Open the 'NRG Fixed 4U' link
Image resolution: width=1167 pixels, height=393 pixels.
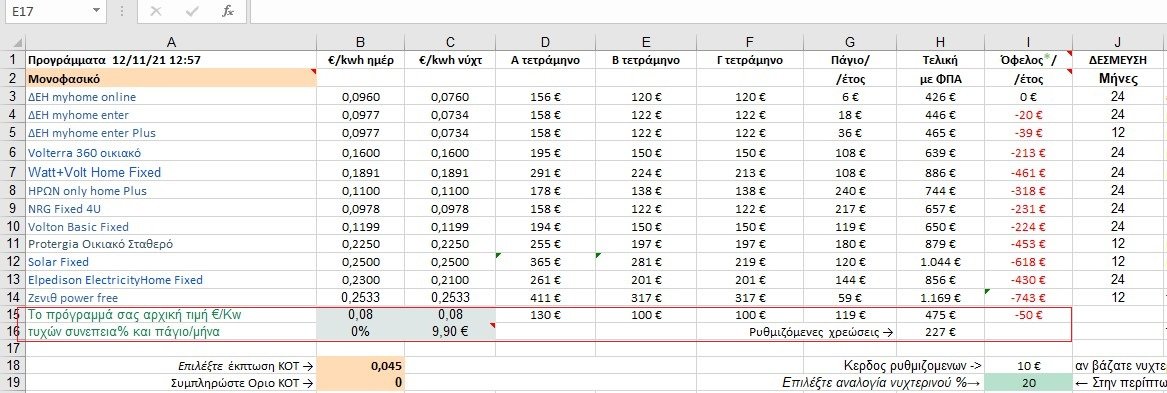pos(65,208)
